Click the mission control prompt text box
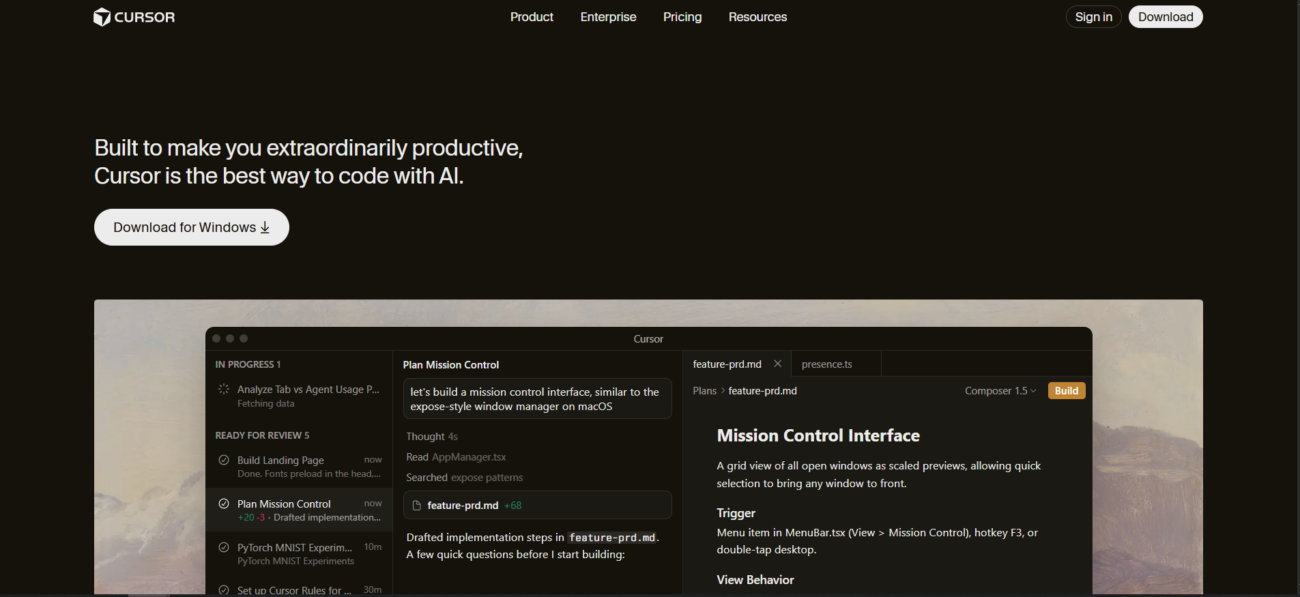 click(x=537, y=399)
